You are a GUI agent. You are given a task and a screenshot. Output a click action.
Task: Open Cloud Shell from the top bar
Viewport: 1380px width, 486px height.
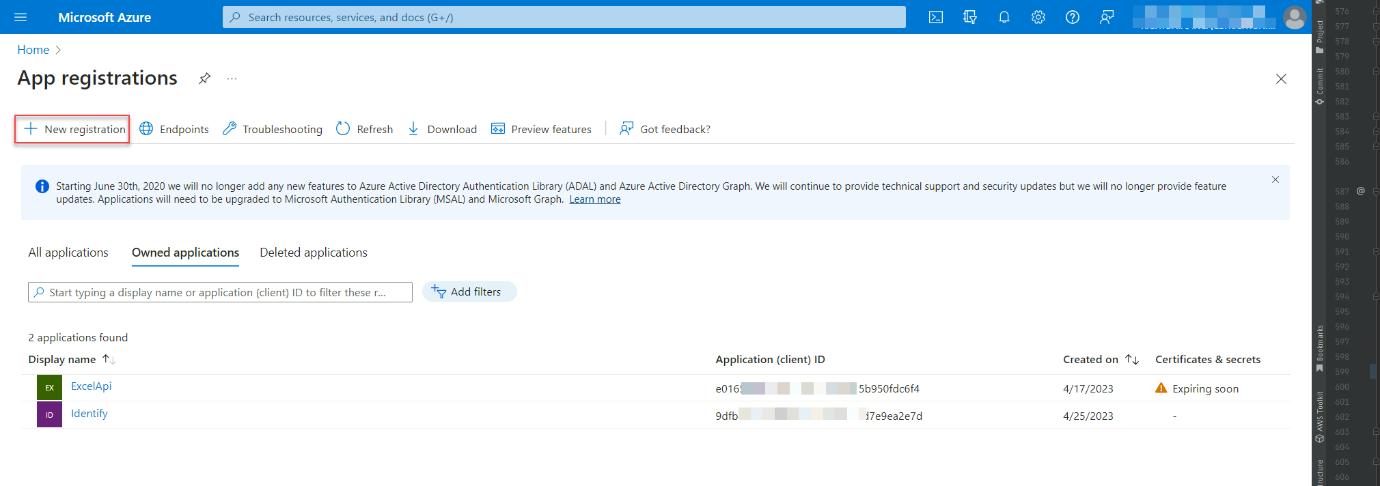(936, 17)
